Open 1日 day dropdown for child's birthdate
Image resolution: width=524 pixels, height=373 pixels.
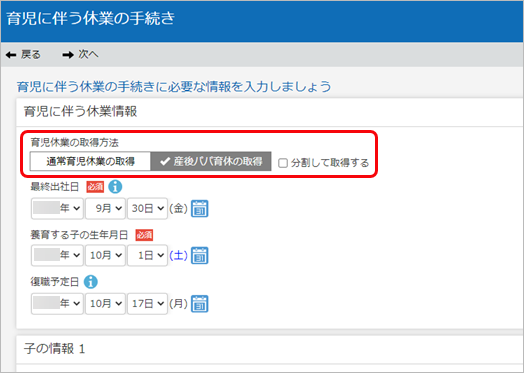pos(147,255)
